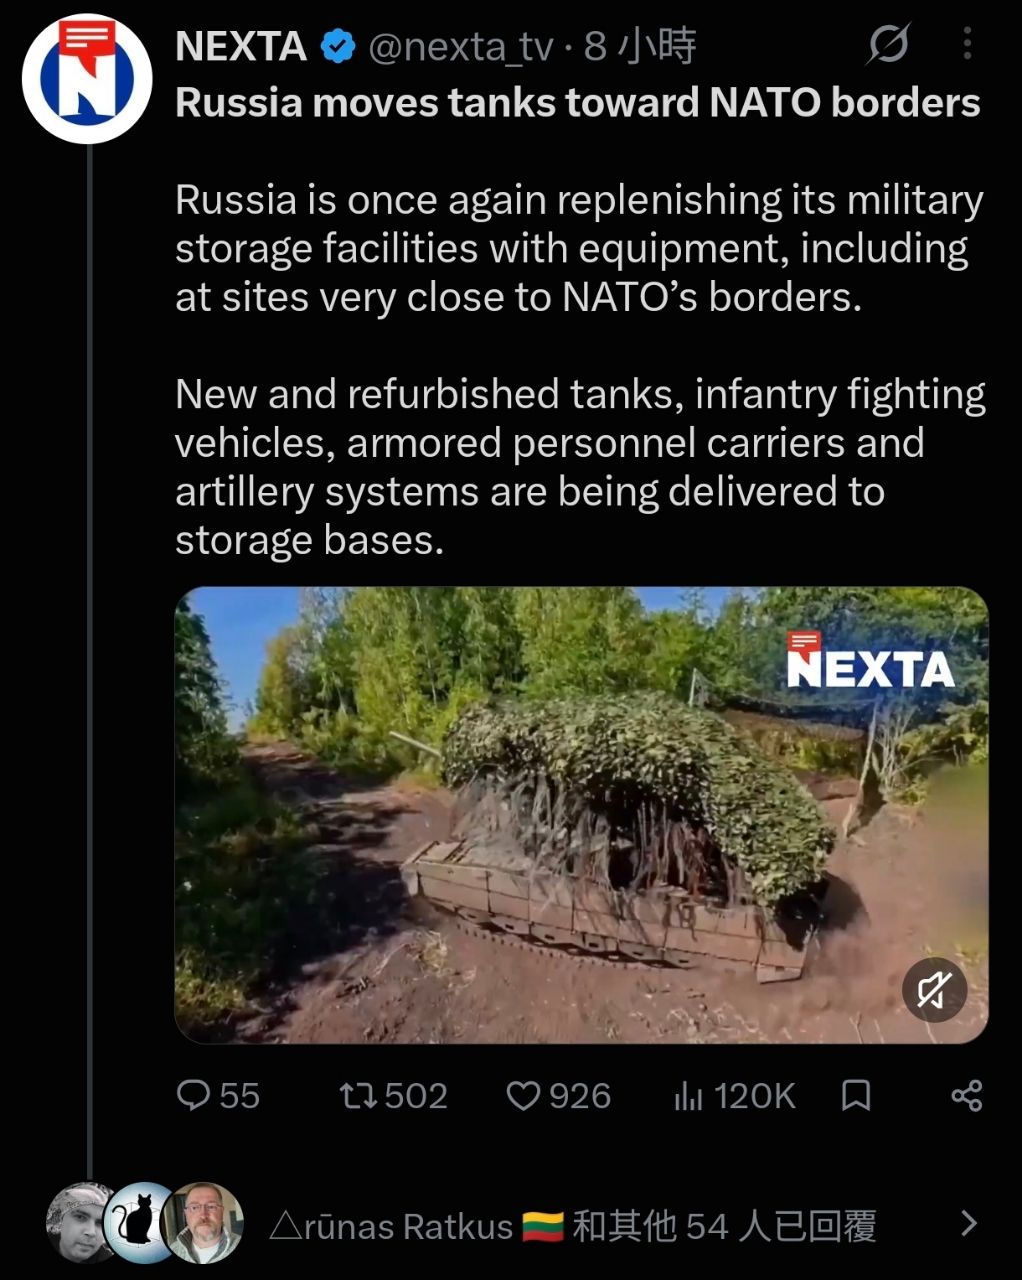Open the @nexta_tv handle link
The image size is (1022, 1280).
pos(461,46)
